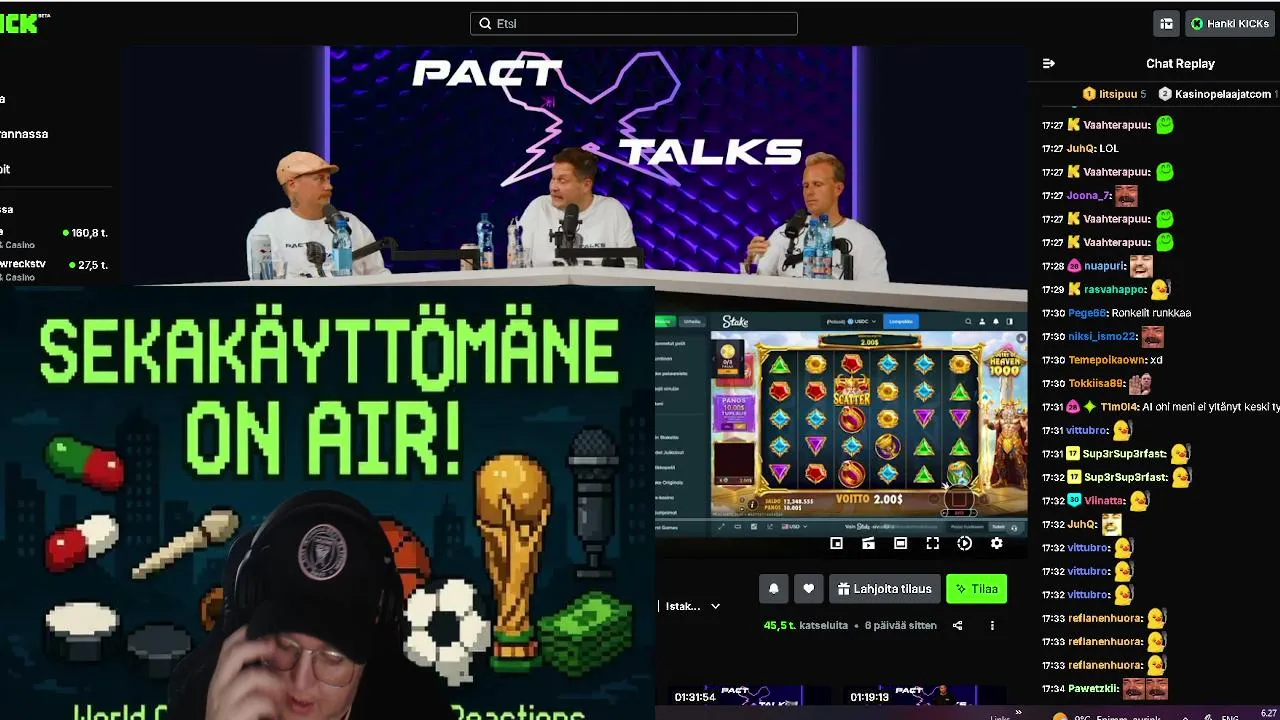The width and height of the screenshot is (1280, 720).
Task: Click the Chat Replay header title
Action: [1180, 63]
